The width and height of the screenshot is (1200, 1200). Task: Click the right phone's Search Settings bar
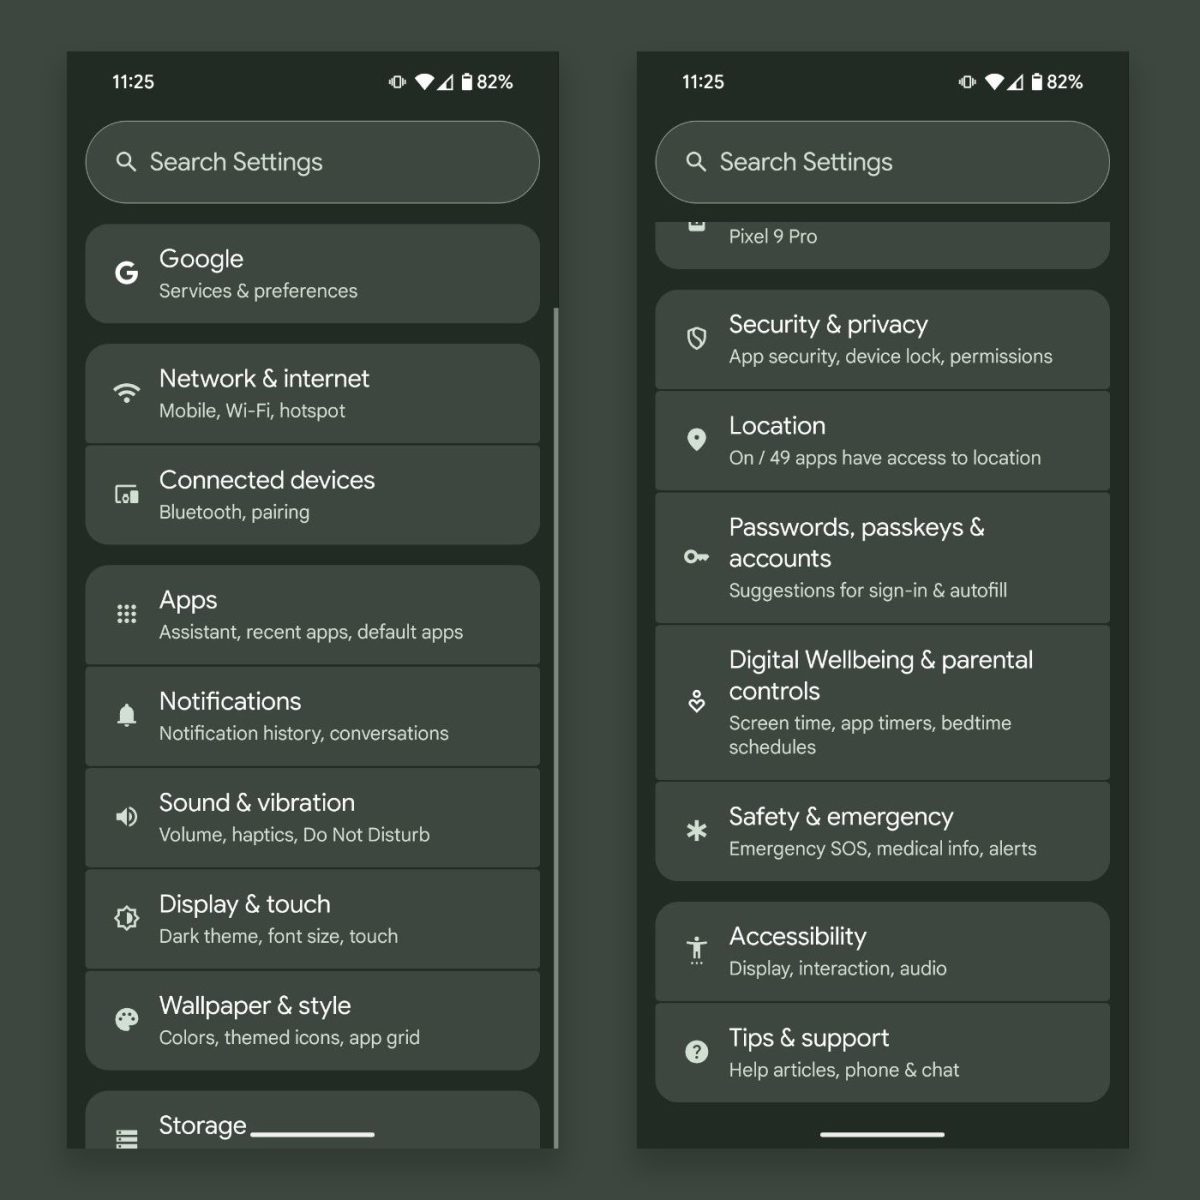coord(882,162)
